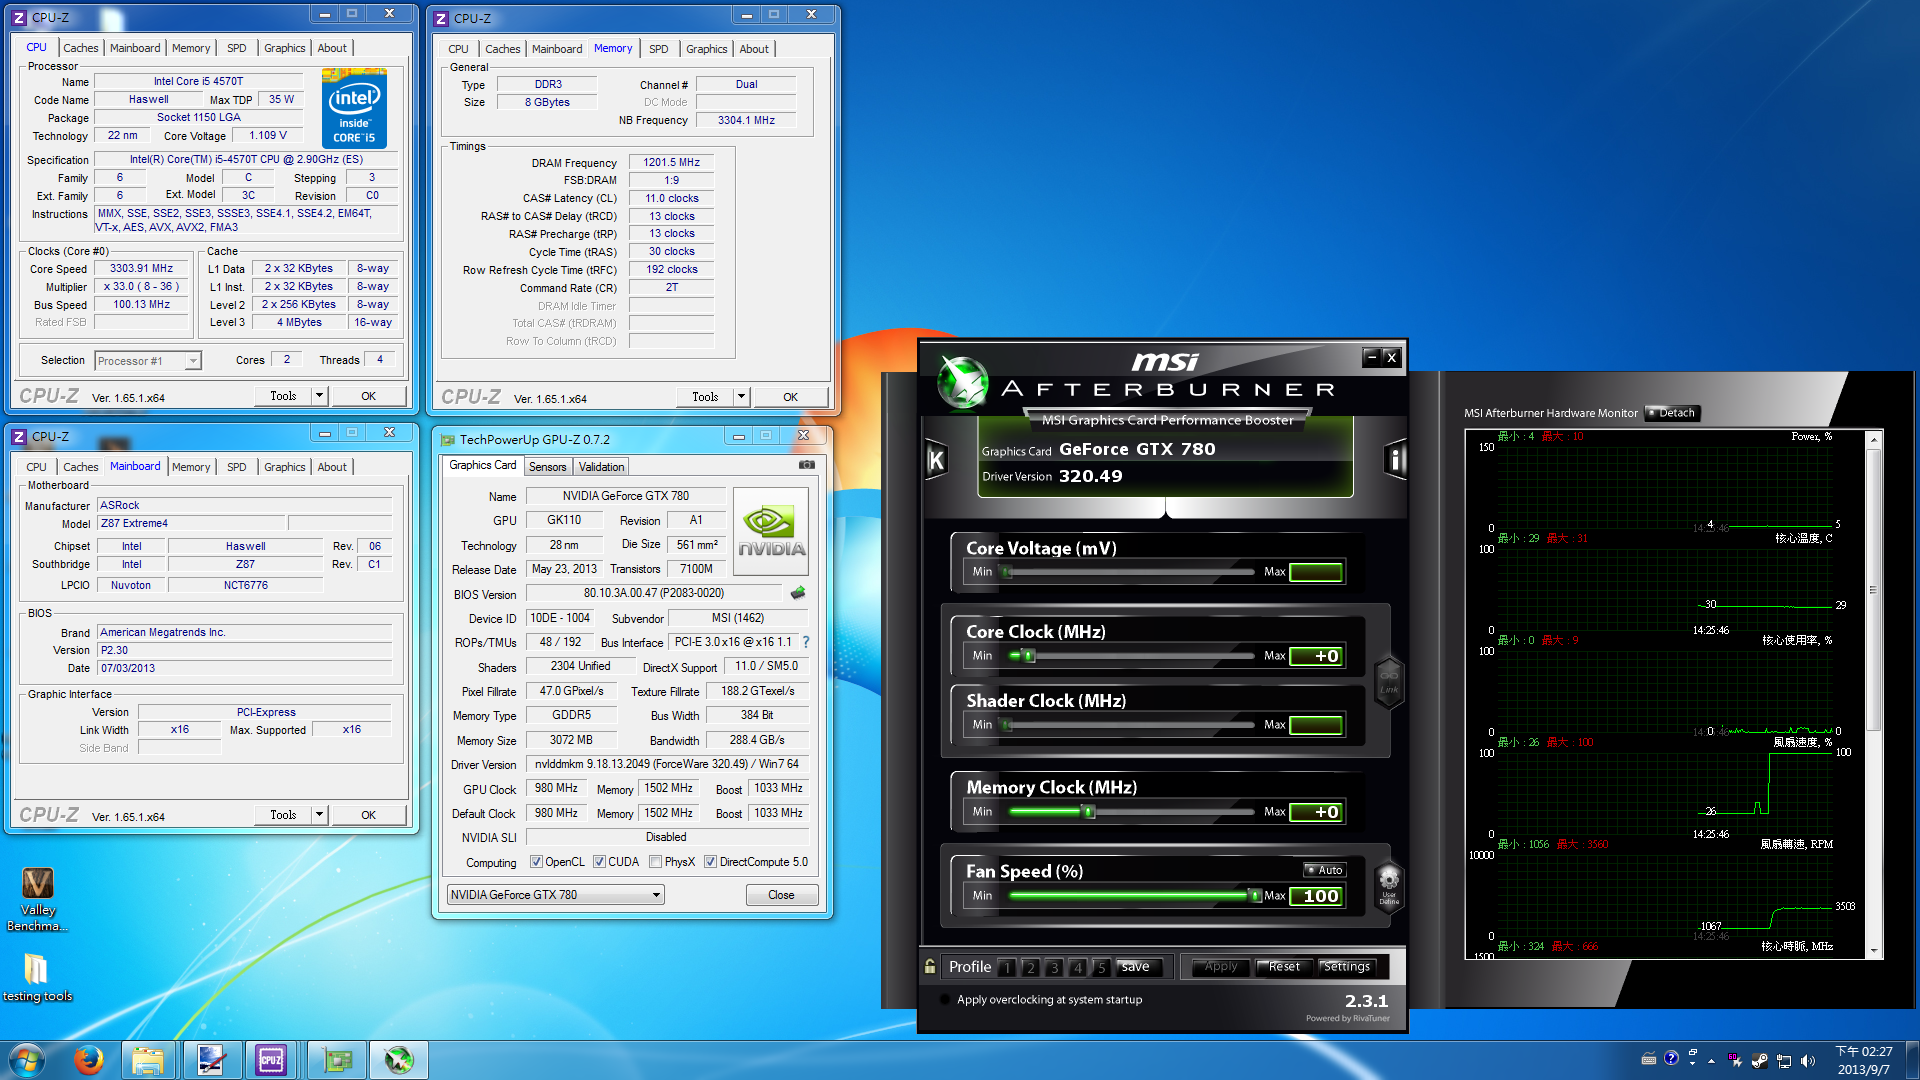
Task: Click the Memory Clock slider handle
Action: coord(1089,812)
